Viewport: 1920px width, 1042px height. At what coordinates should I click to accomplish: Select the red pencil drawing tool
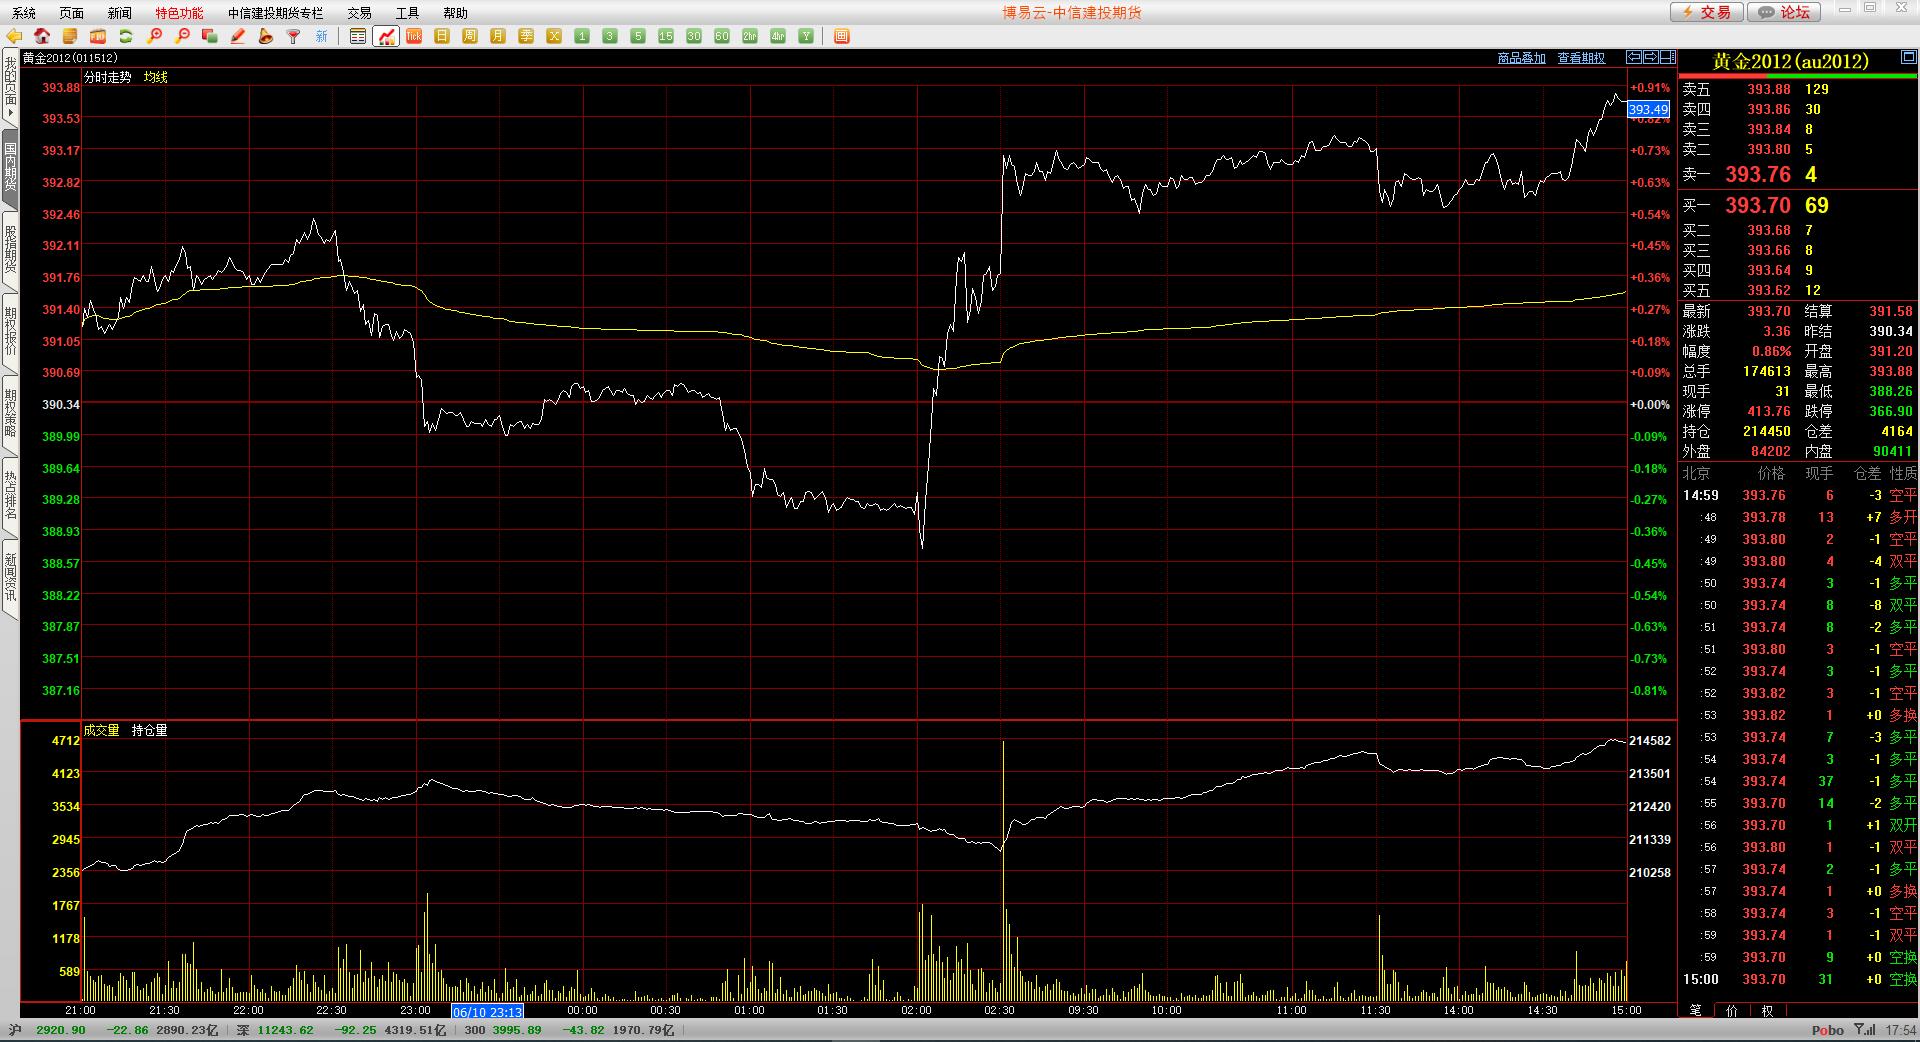[x=238, y=36]
